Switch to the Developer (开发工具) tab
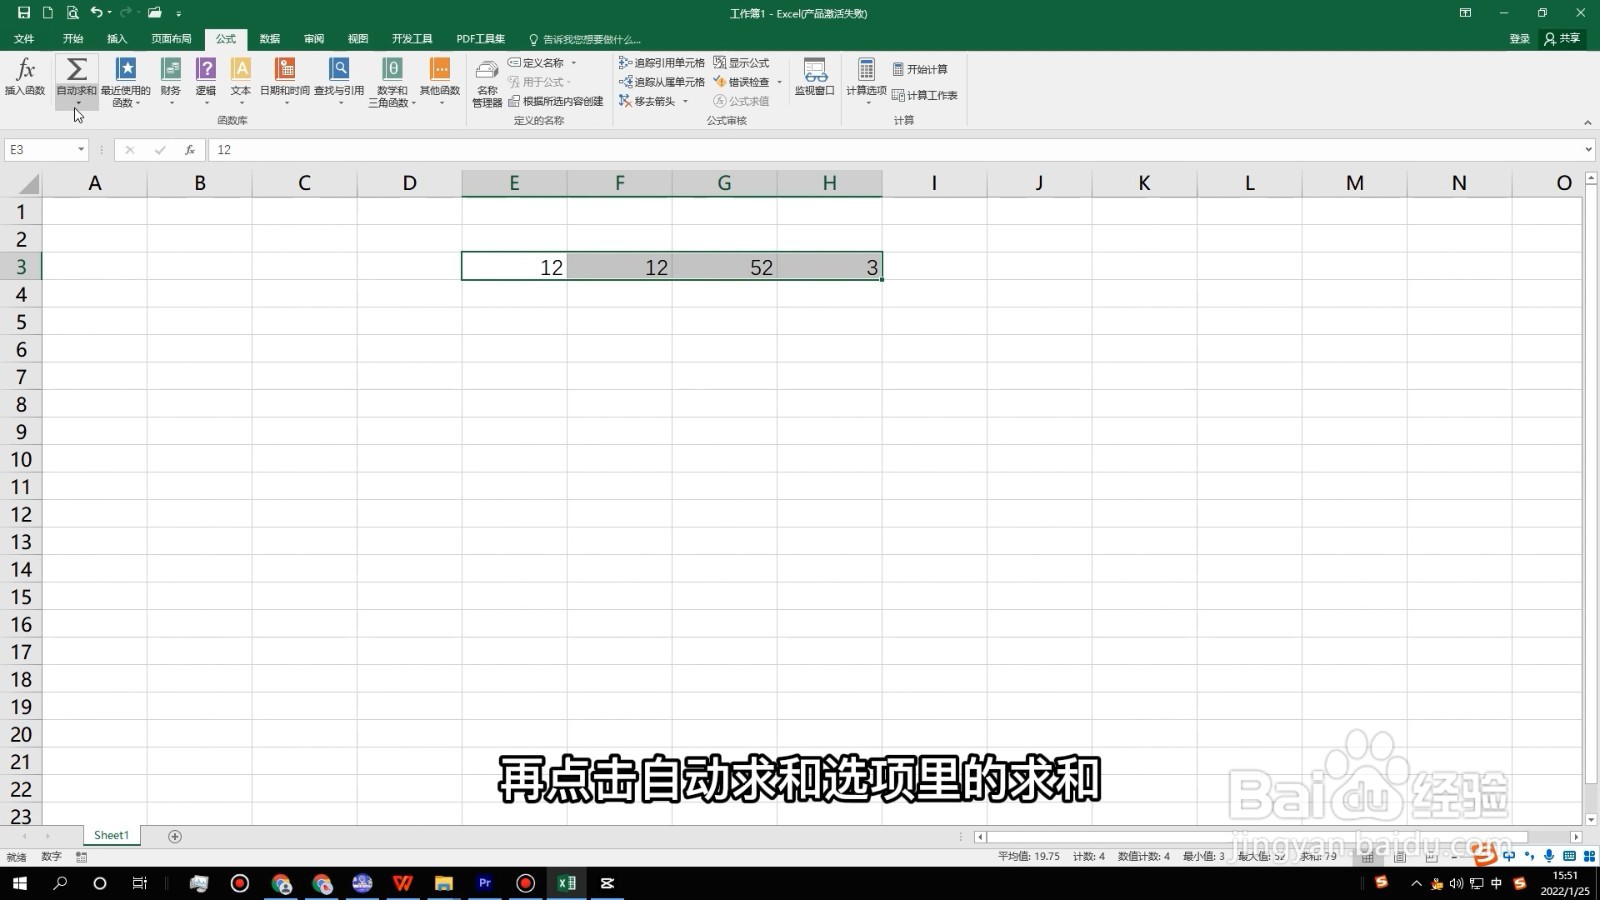The image size is (1600, 900). tap(412, 39)
